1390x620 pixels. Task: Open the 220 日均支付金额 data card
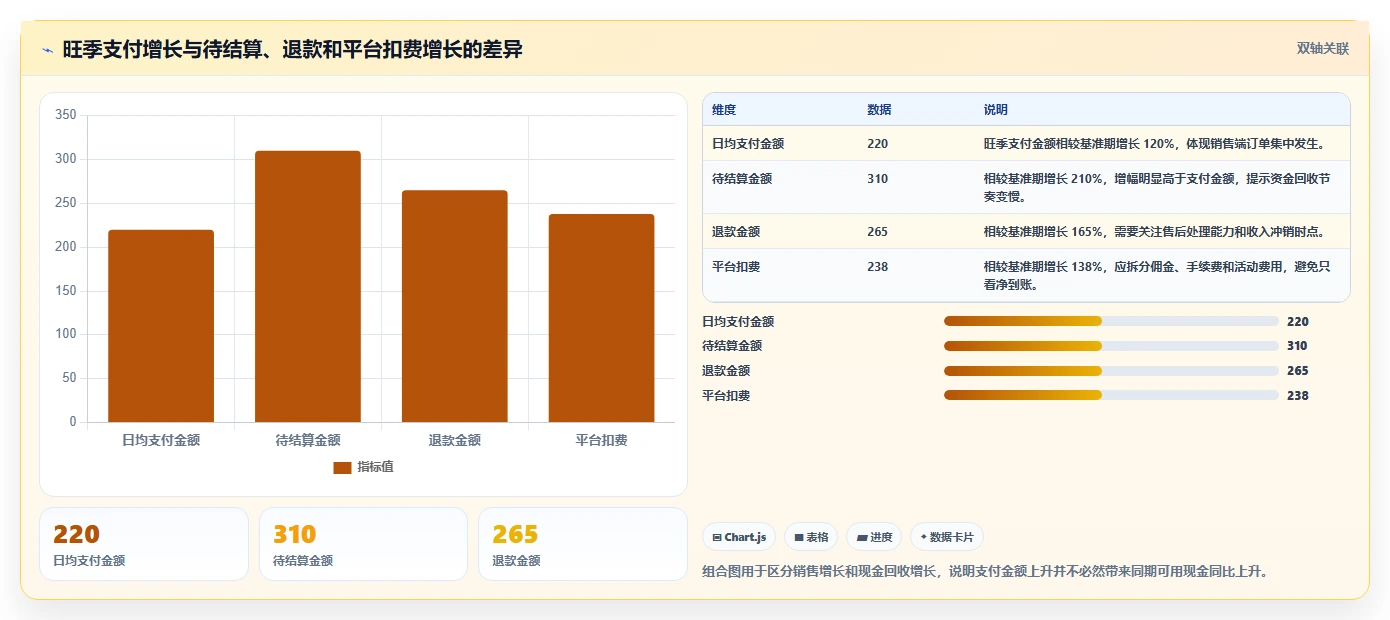tap(144, 544)
